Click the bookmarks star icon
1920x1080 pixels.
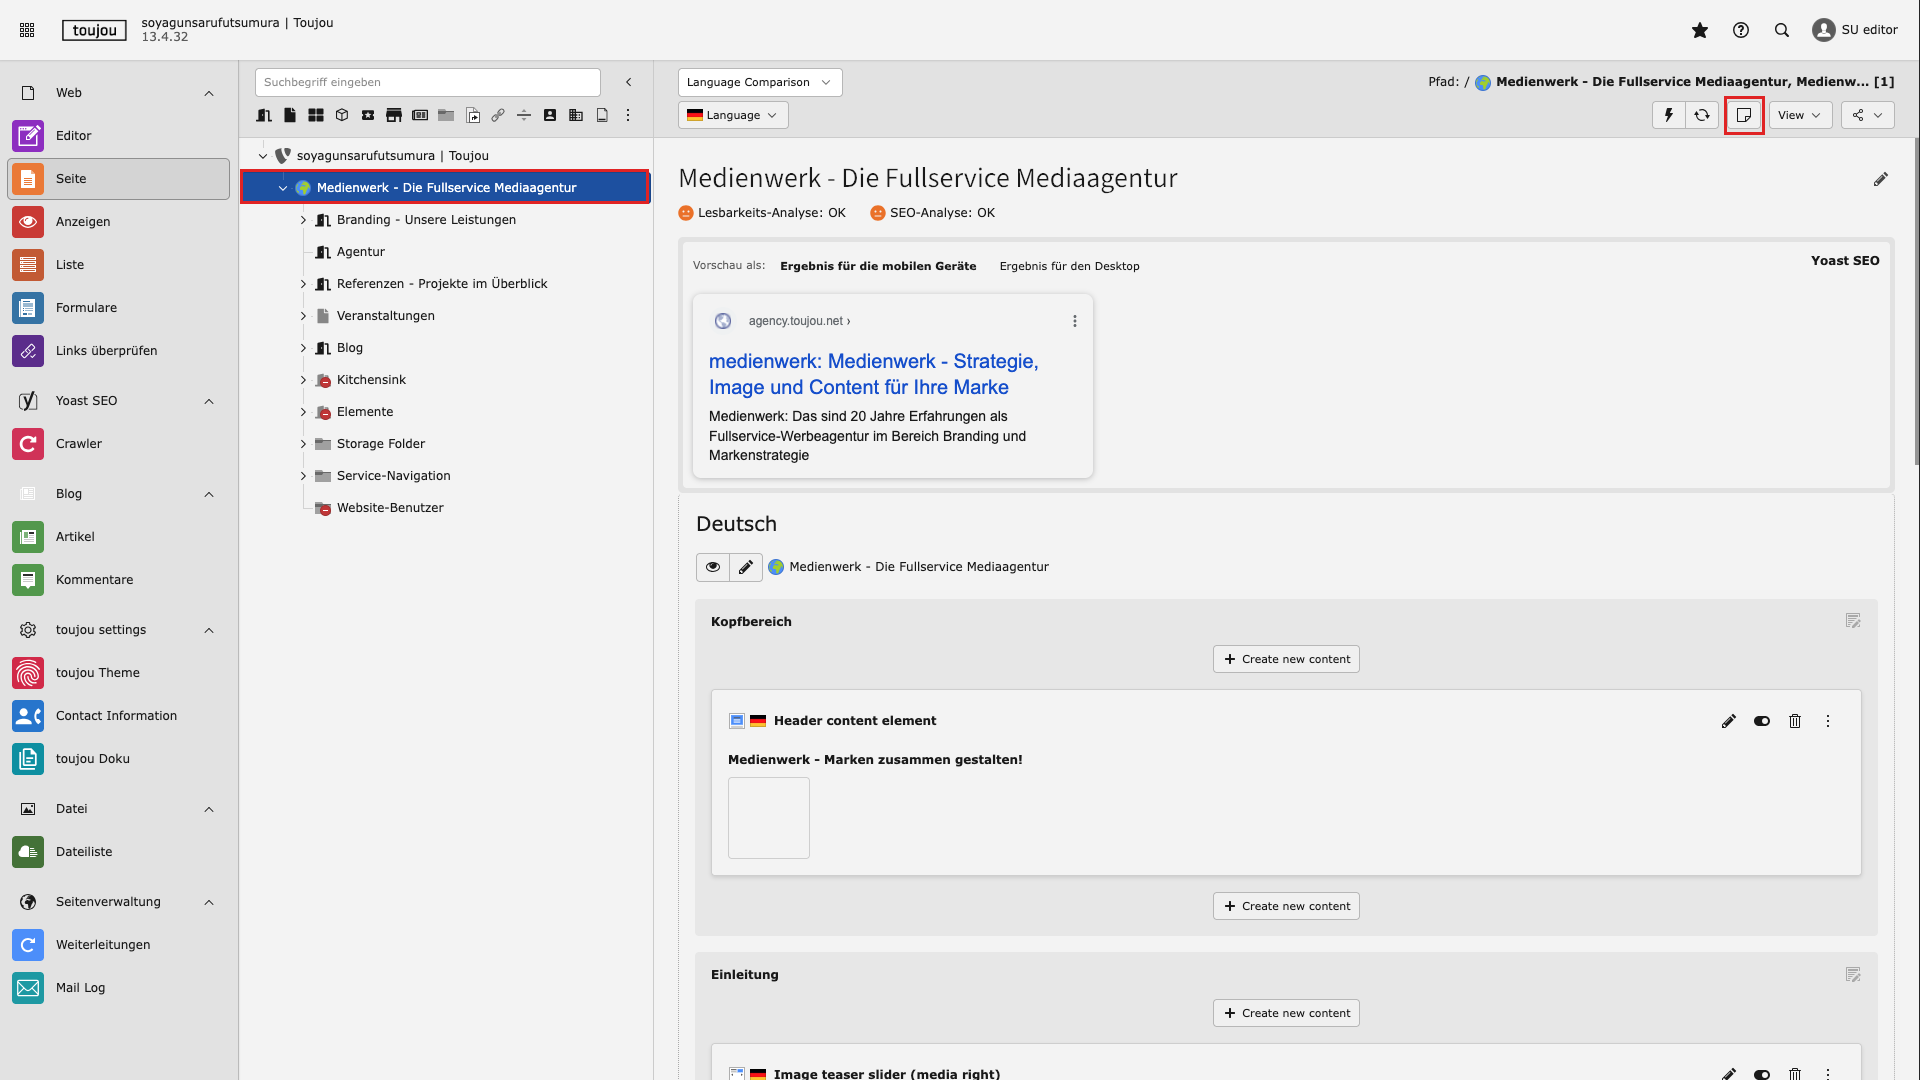point(1700,30)
